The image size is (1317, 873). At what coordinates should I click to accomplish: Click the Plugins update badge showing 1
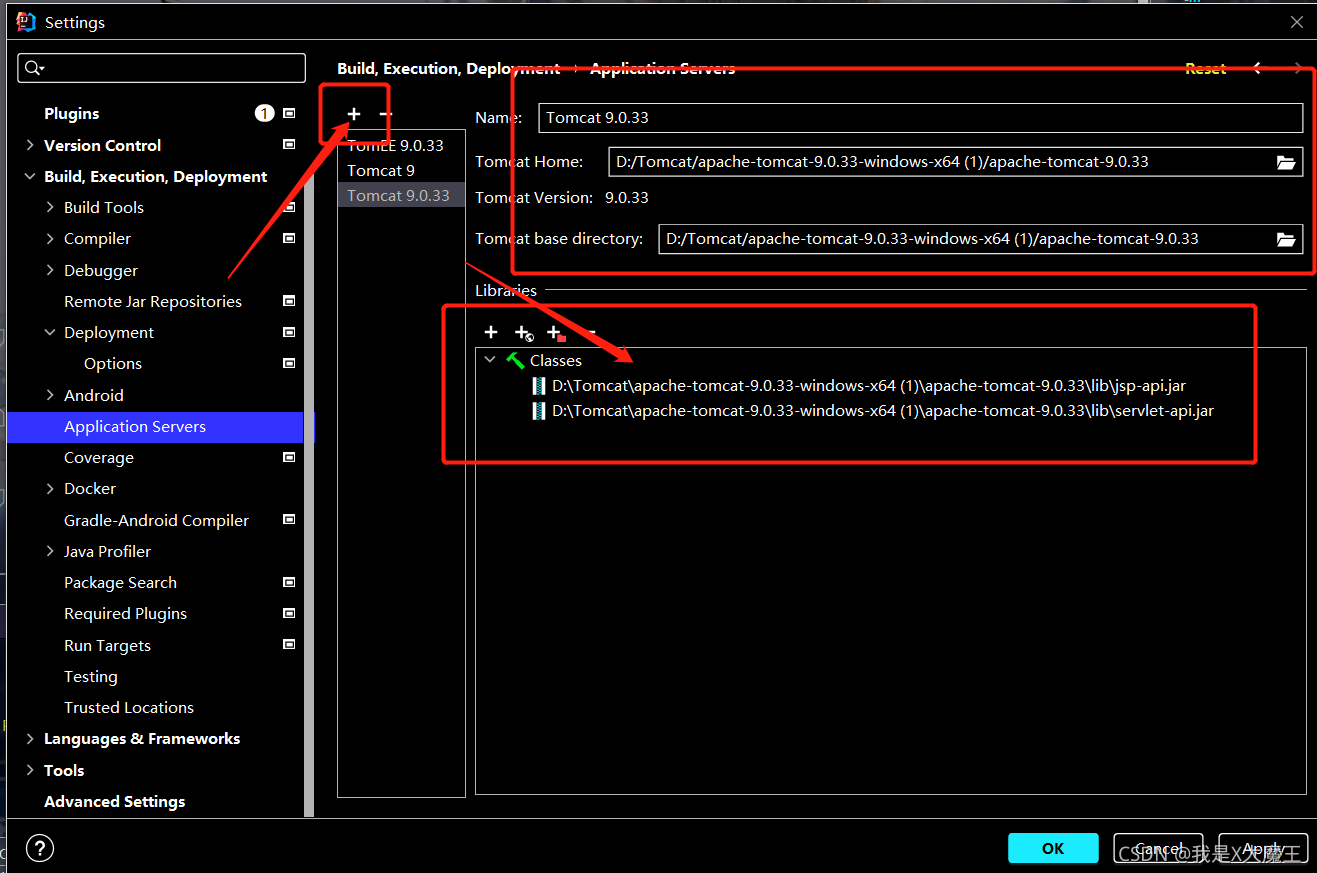(264, 114)
